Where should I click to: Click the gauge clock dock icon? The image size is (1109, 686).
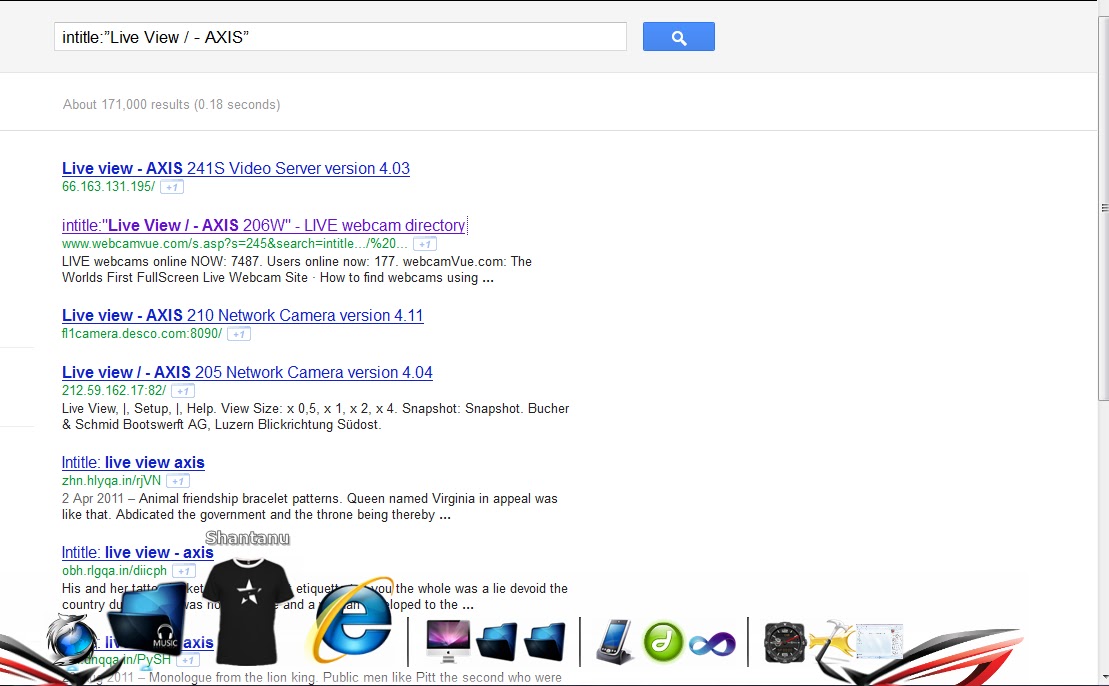[784, 644]
